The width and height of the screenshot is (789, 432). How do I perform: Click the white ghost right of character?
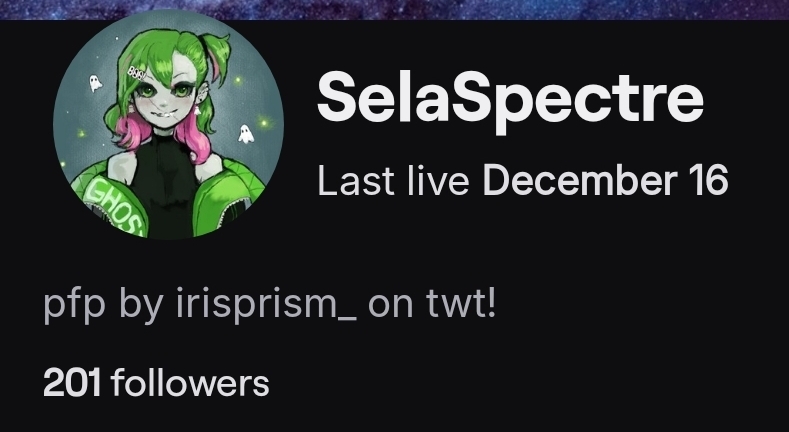(246, 134)
